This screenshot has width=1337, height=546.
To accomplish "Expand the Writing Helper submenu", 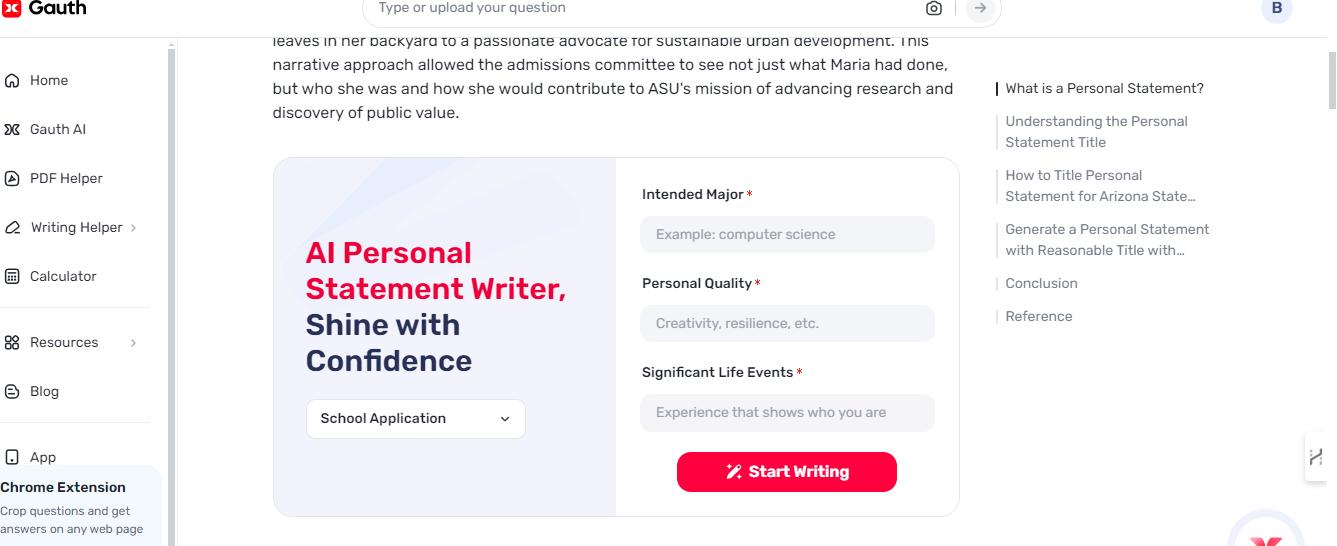I will [x=133, y=228].
